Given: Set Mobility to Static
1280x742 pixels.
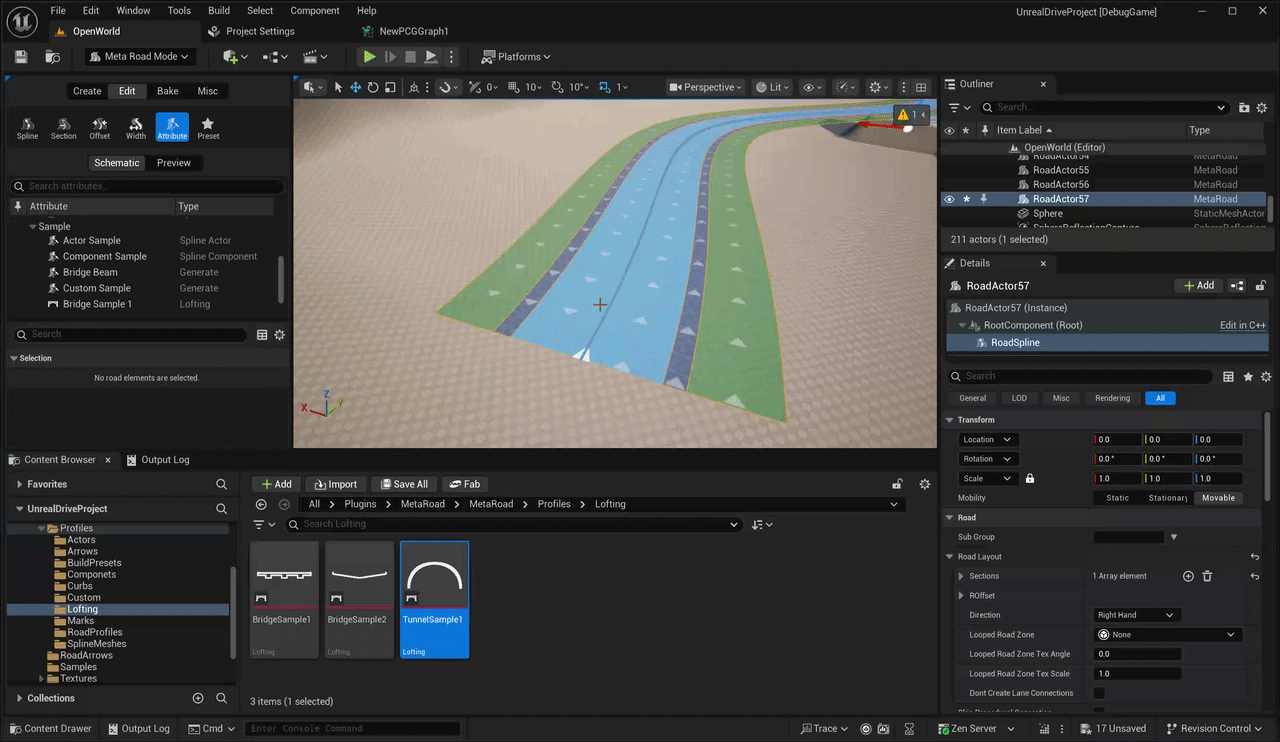Looking at the screenshot, I should (x=1118, y=498).
